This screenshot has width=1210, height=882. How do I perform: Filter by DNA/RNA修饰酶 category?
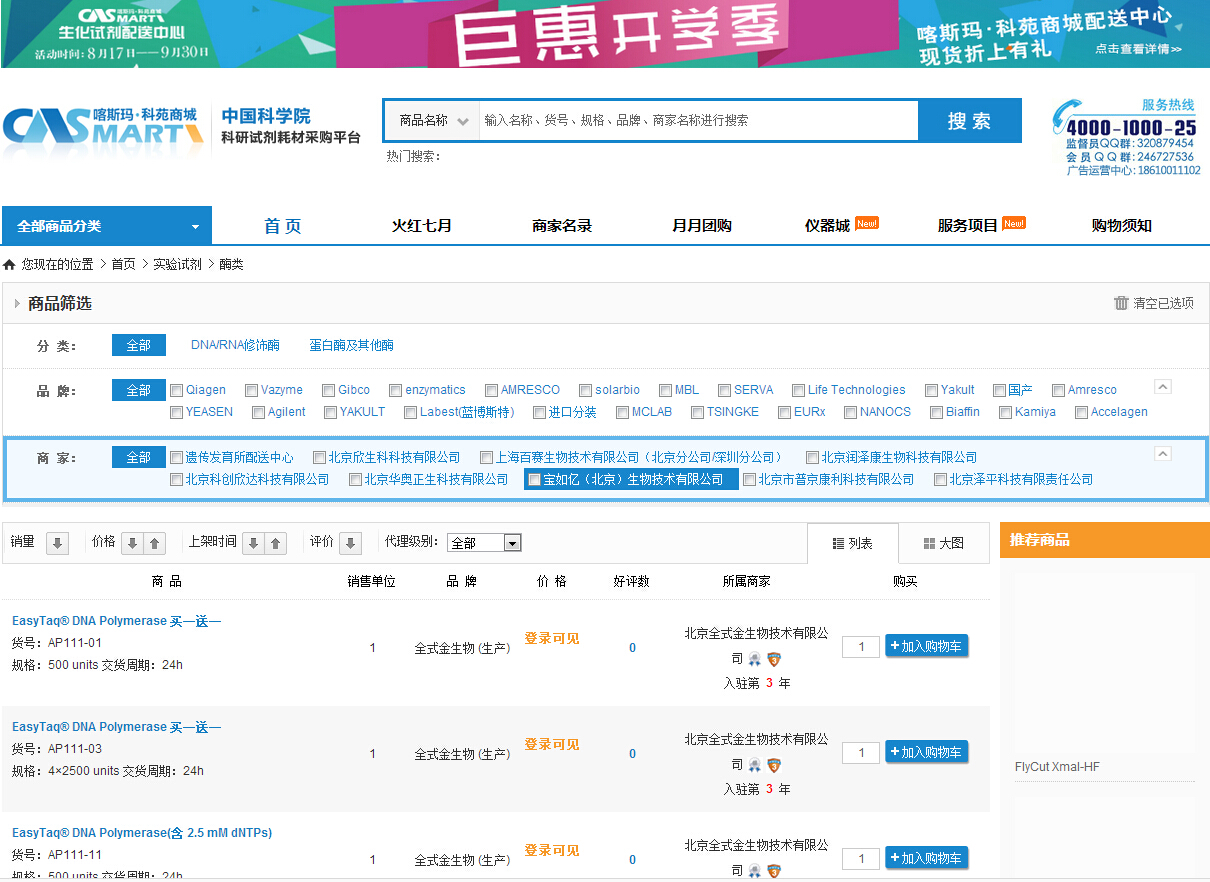tap(235, 345)
